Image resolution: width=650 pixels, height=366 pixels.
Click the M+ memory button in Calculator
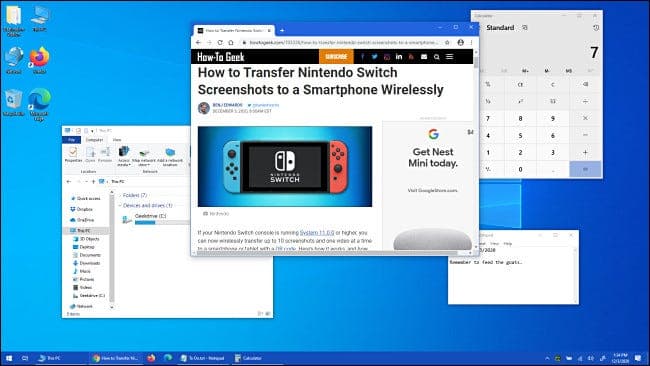[x=526, y=71]
